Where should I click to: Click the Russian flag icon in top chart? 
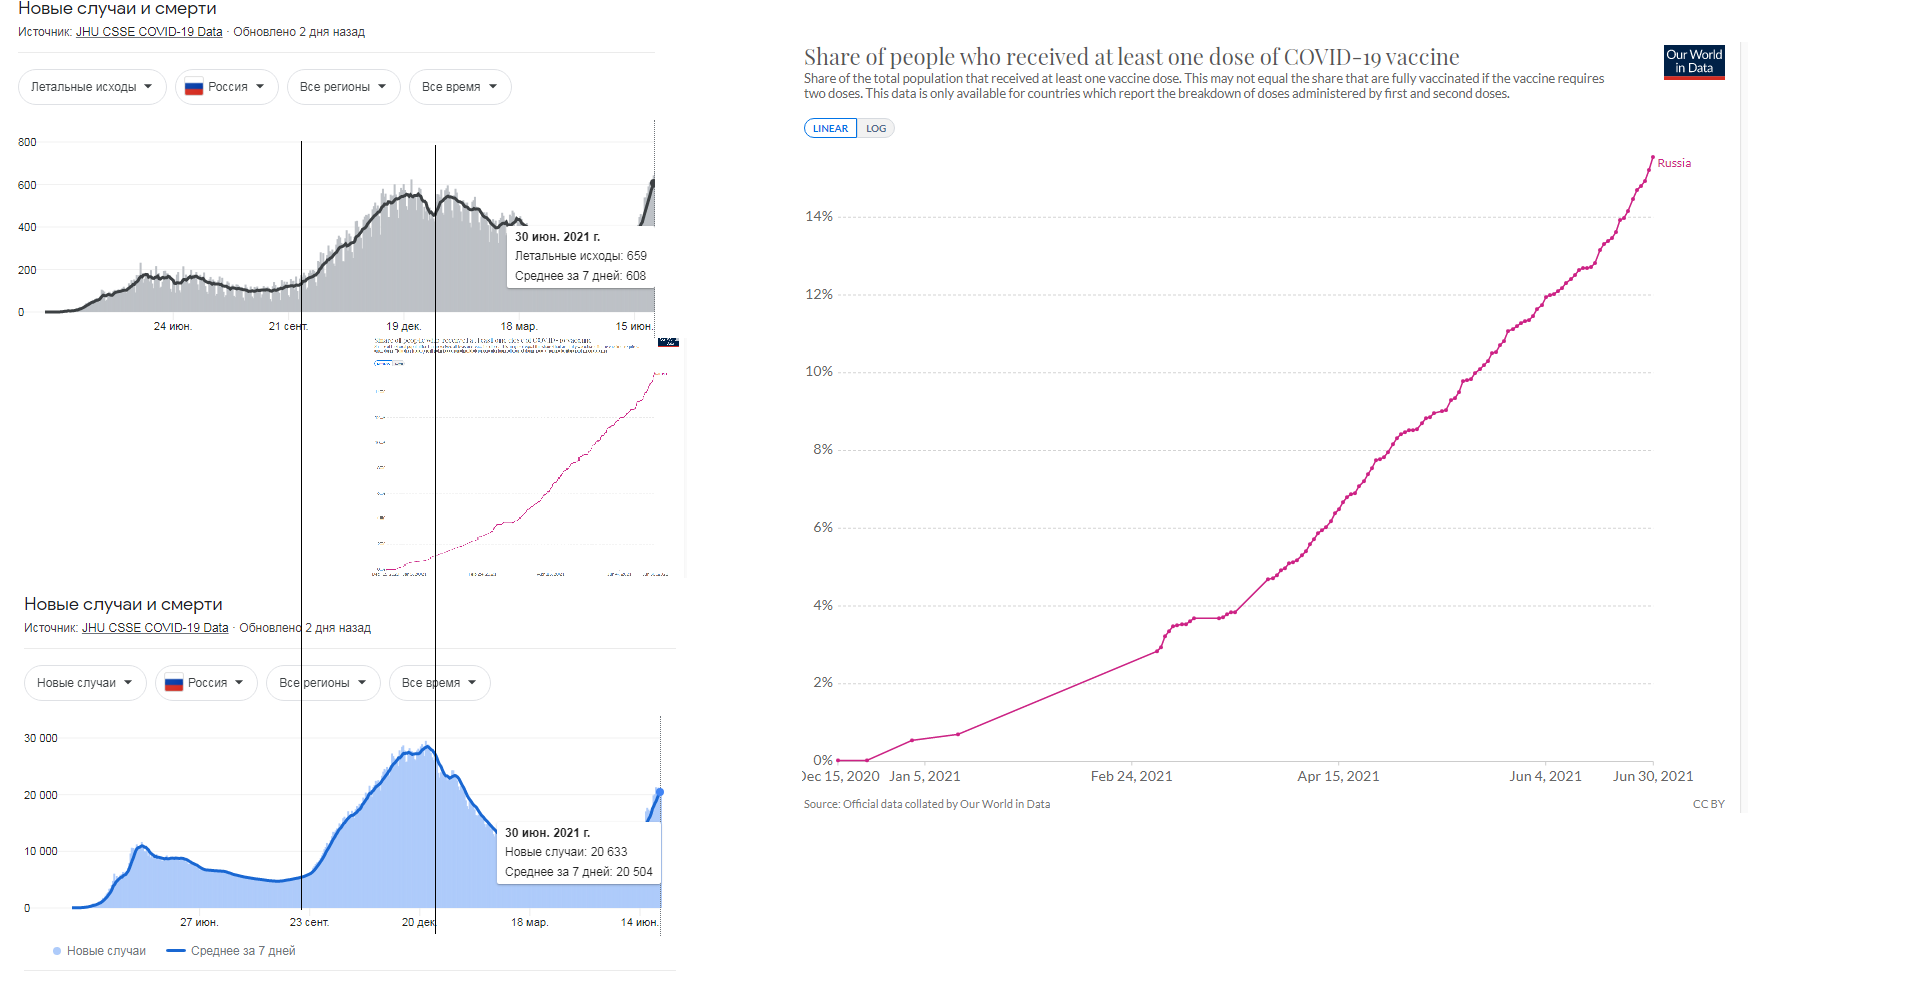click(x=194, y=87)
